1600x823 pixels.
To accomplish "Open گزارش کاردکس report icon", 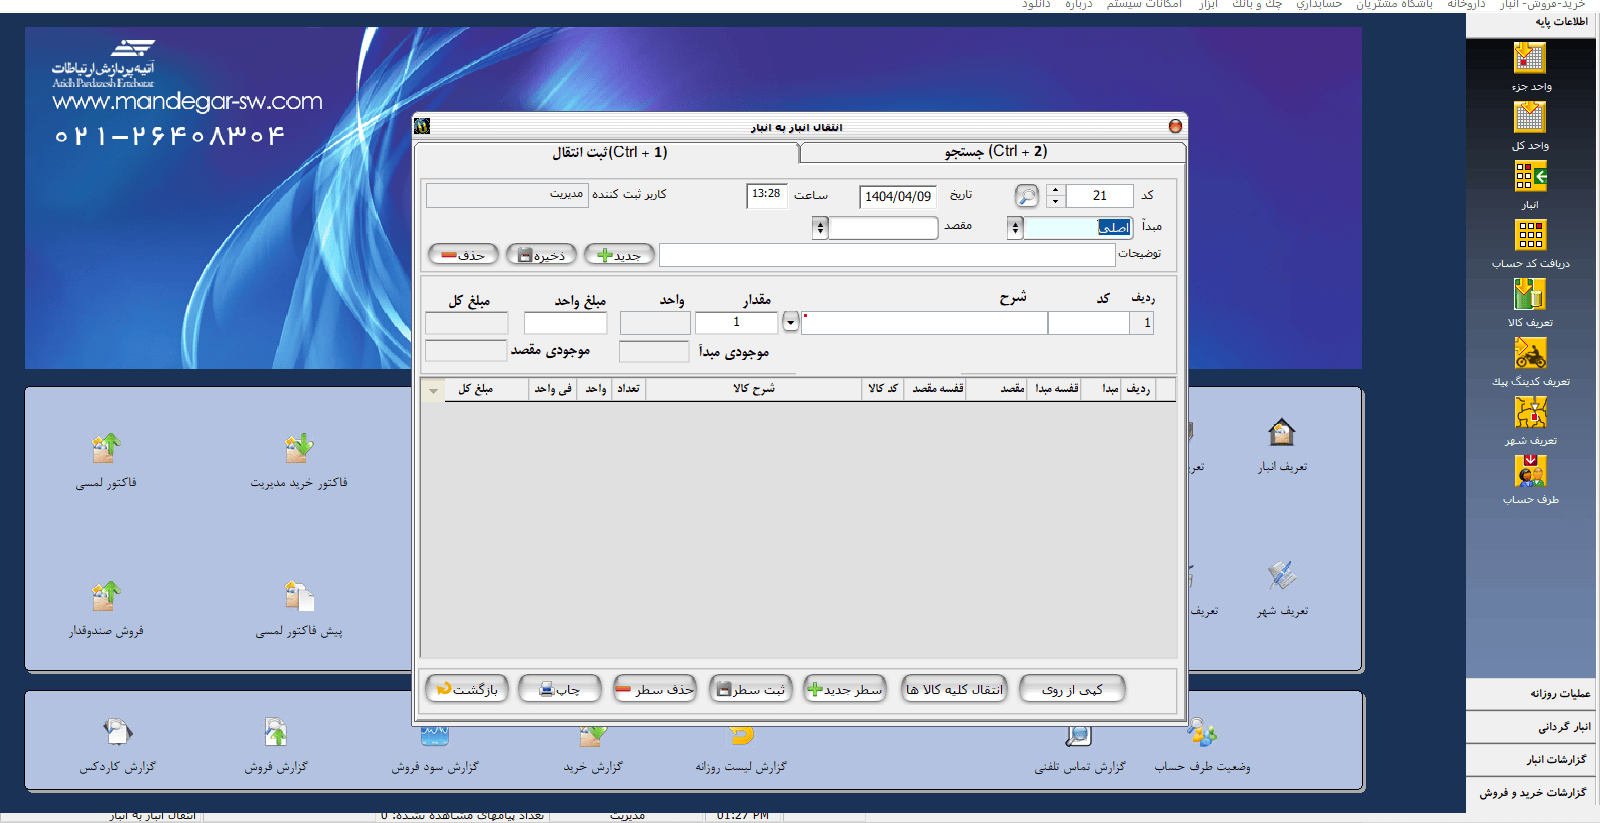I will tap(117, 733).
